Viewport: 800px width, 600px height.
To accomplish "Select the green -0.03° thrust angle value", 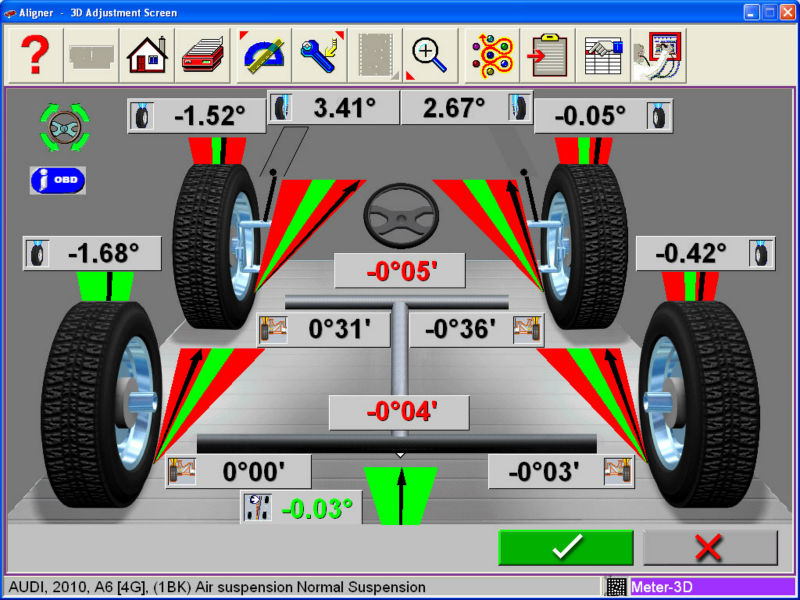I will [x=317, y=509].
